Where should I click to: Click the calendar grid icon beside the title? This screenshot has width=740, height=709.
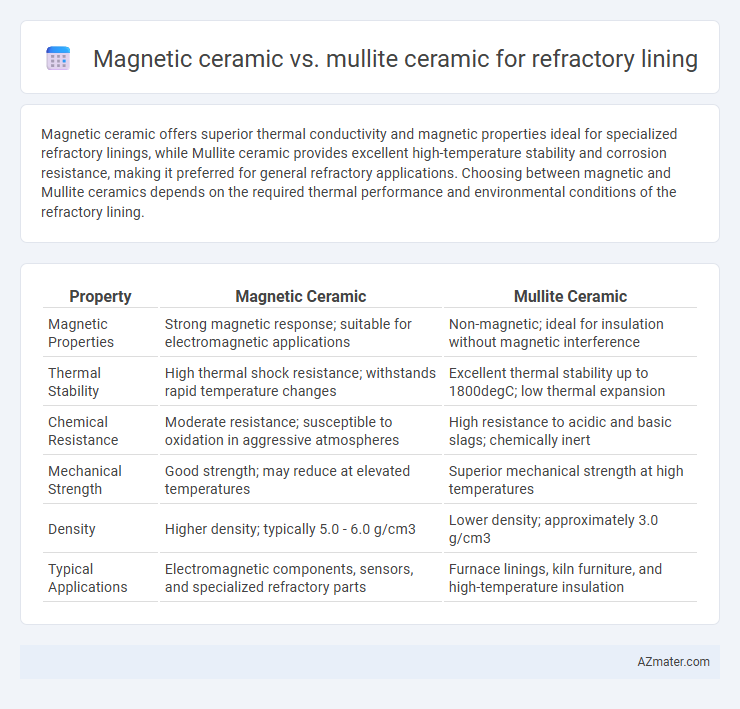pyautogui.click(x=58, y=59)
